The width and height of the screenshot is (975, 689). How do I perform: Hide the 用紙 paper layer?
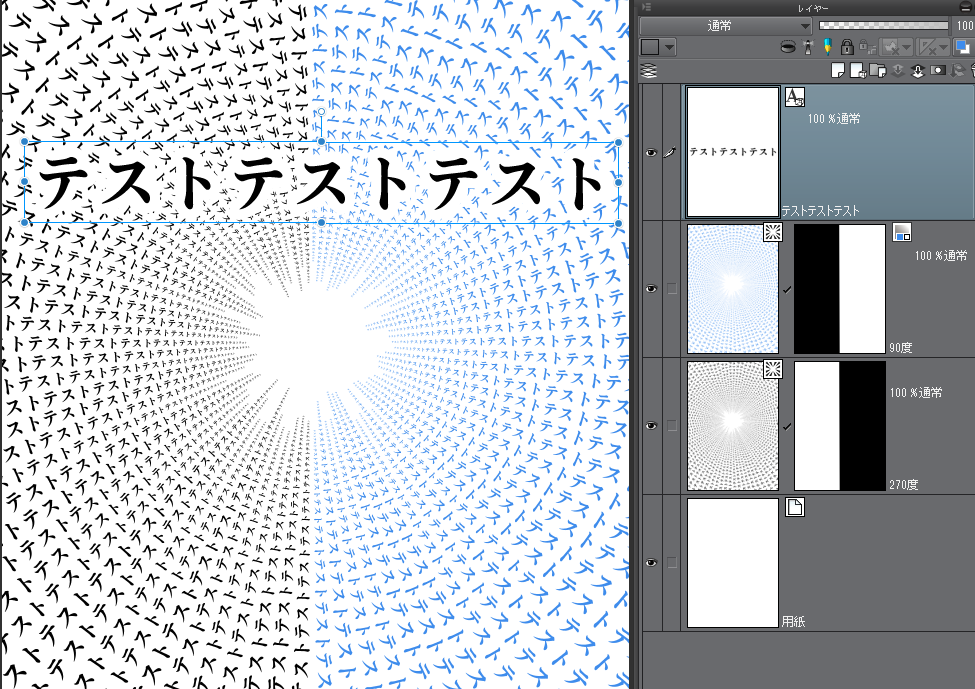(x=651, y=562)
